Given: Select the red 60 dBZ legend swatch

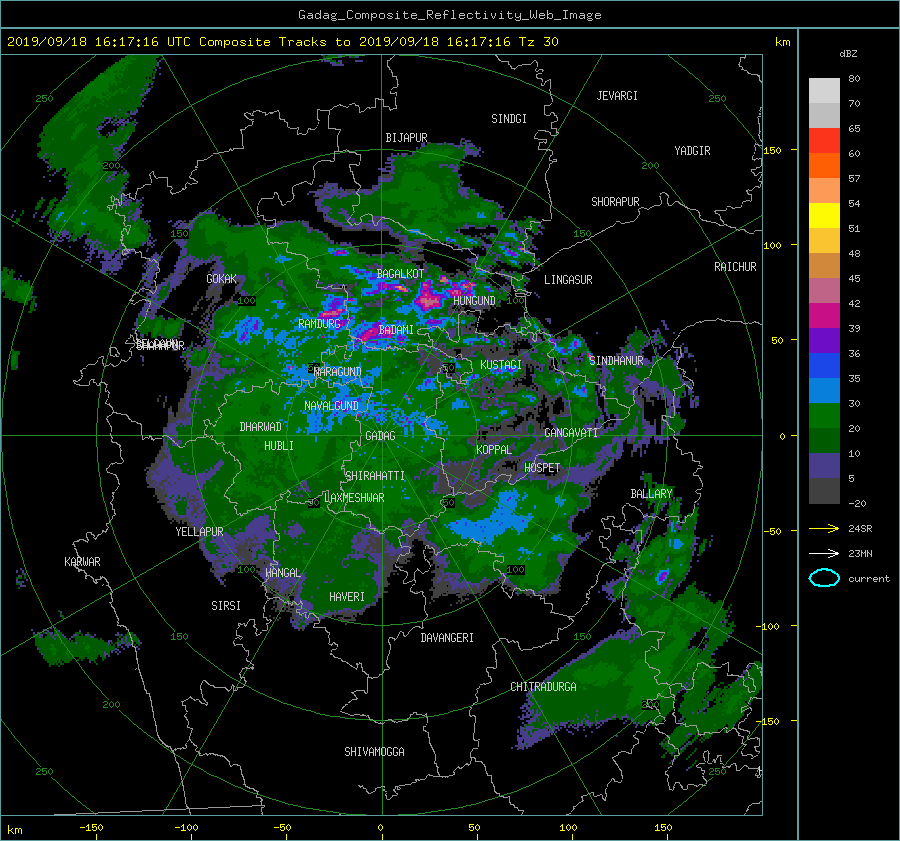Looking at the screenshot, I should pyautogui.click(x=824, y=141).
